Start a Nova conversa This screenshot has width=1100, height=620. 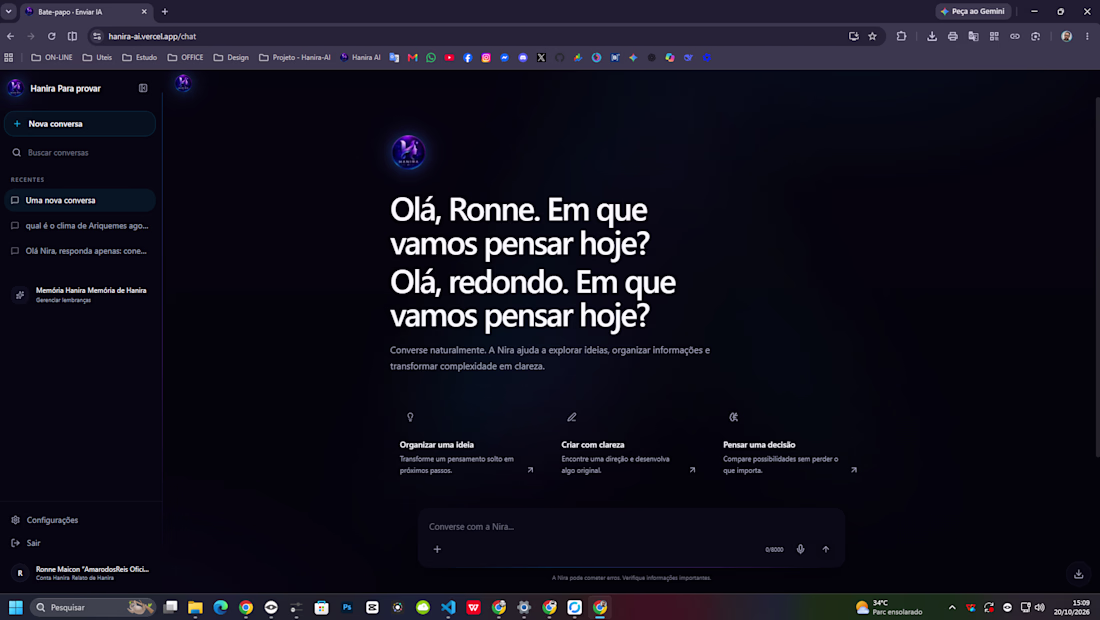click(80, 124)
